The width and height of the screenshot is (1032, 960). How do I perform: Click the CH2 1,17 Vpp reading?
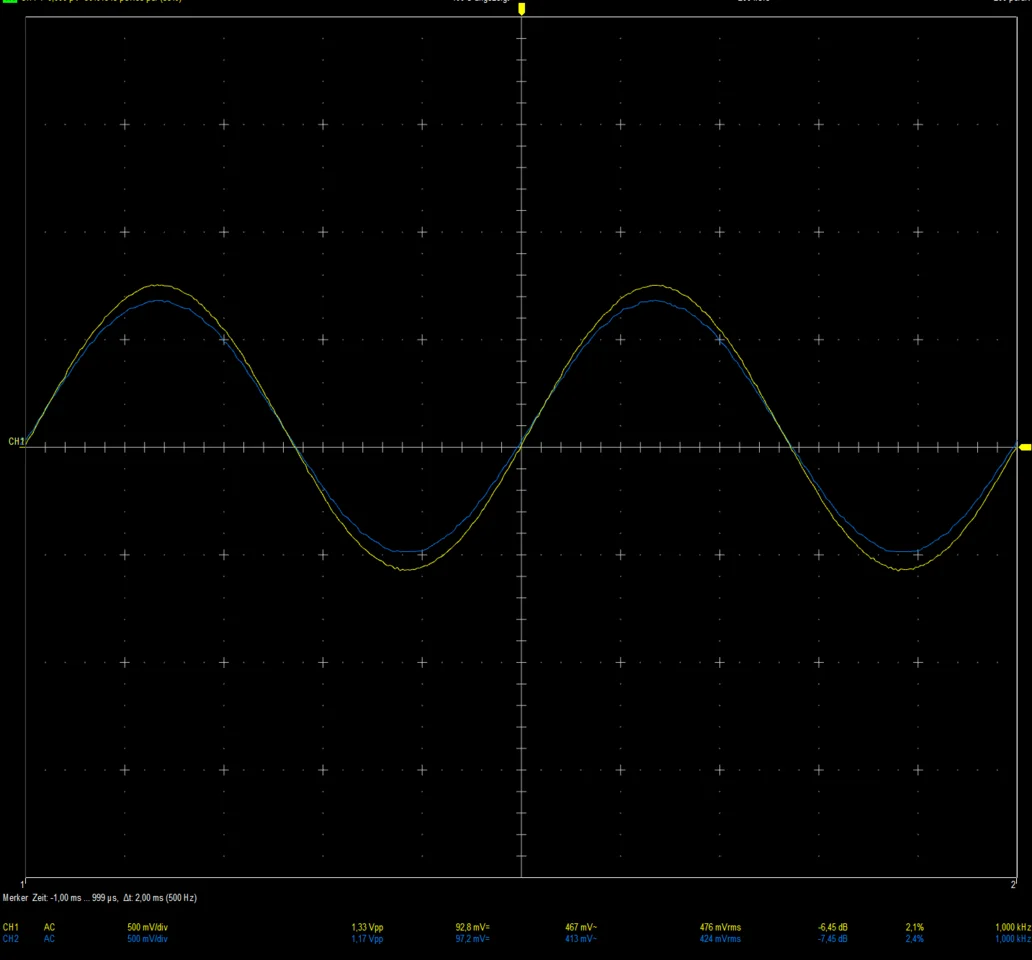click(x=367, y=939)
